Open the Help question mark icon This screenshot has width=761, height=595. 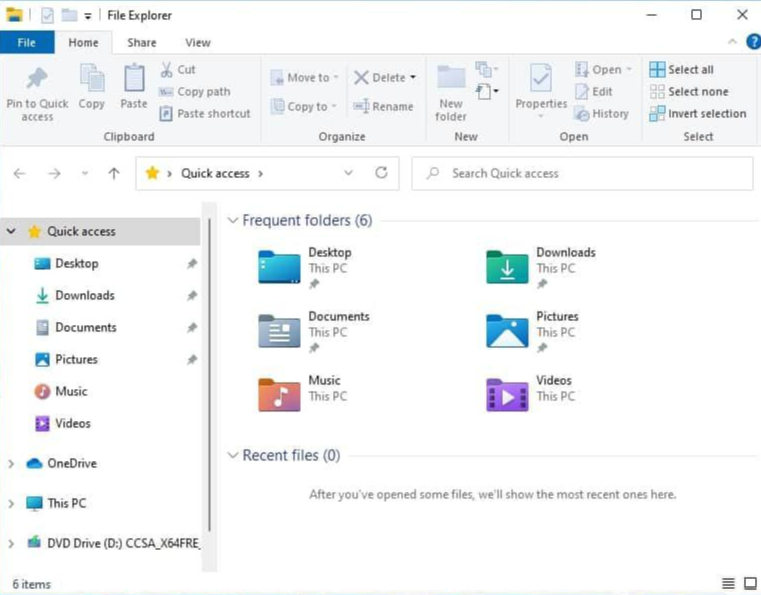pyautogui.click(x=753, y=42)
